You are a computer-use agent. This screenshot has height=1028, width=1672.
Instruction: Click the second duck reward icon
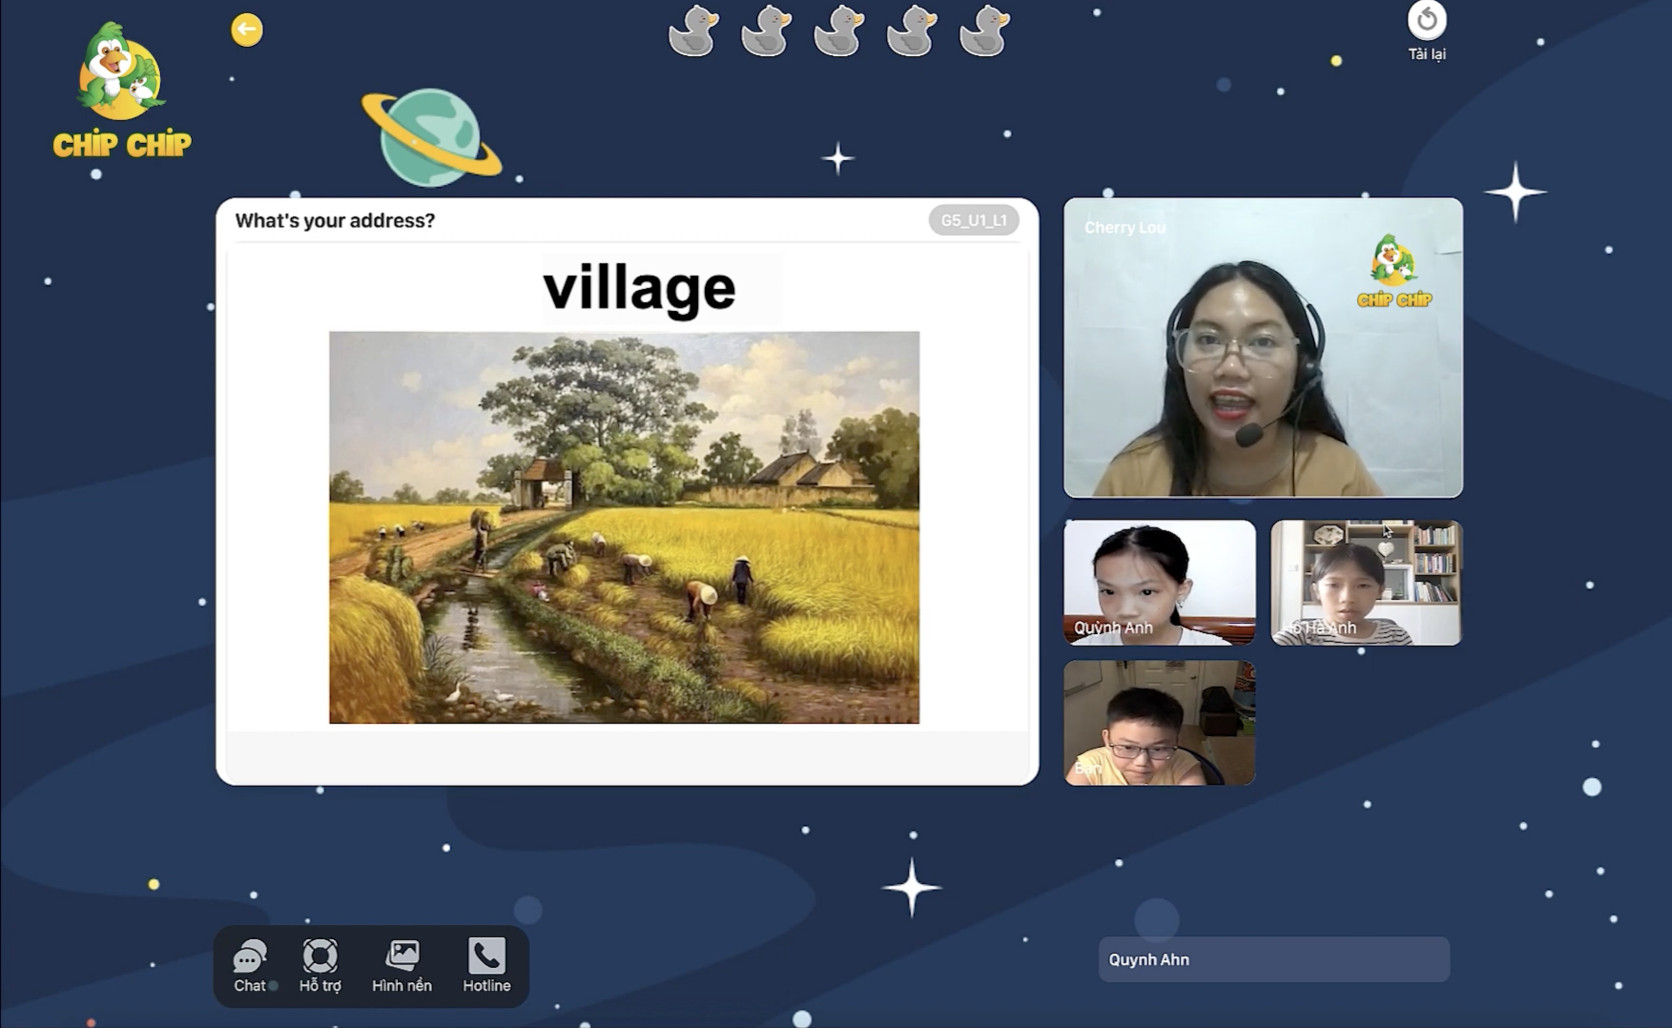pyautogui.click(x=766, y=30)
